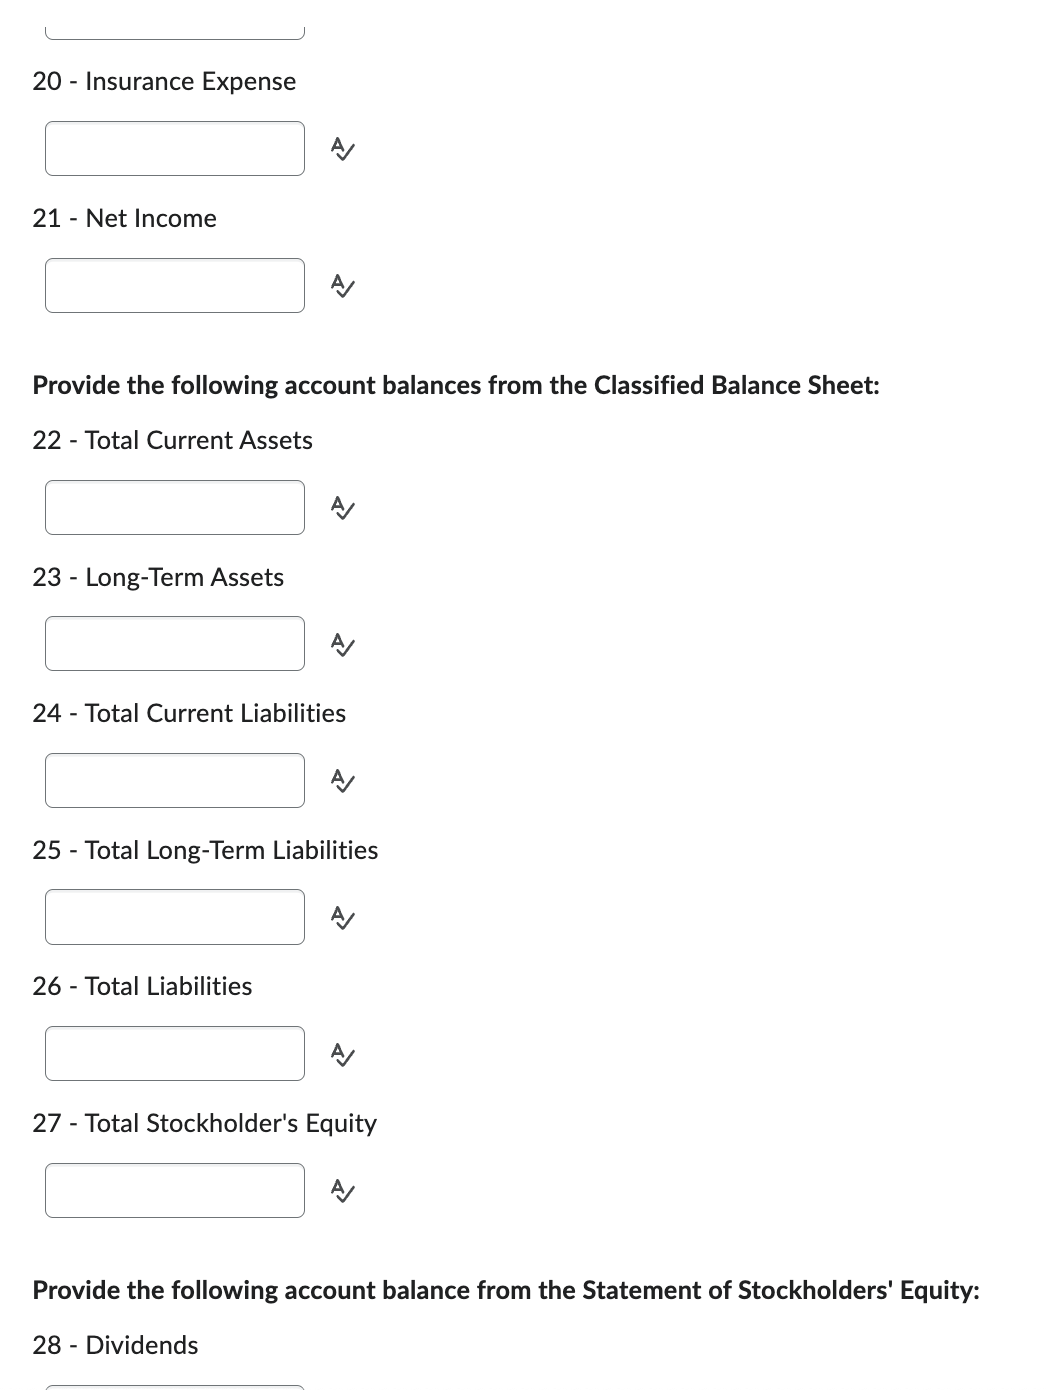Select the Total Liabilities input box
This screenshot has width=1046, height=1390.
(174, 1053)
